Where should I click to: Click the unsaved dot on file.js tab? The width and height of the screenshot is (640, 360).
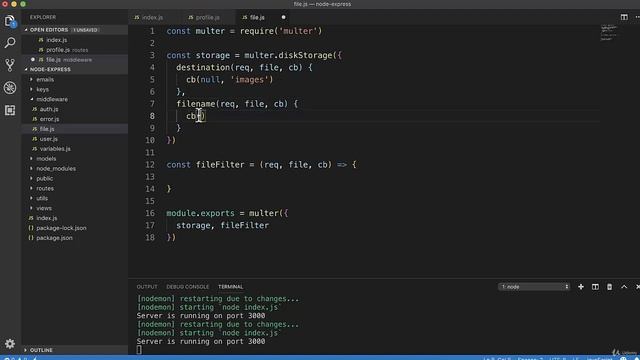tap(283, 17)
